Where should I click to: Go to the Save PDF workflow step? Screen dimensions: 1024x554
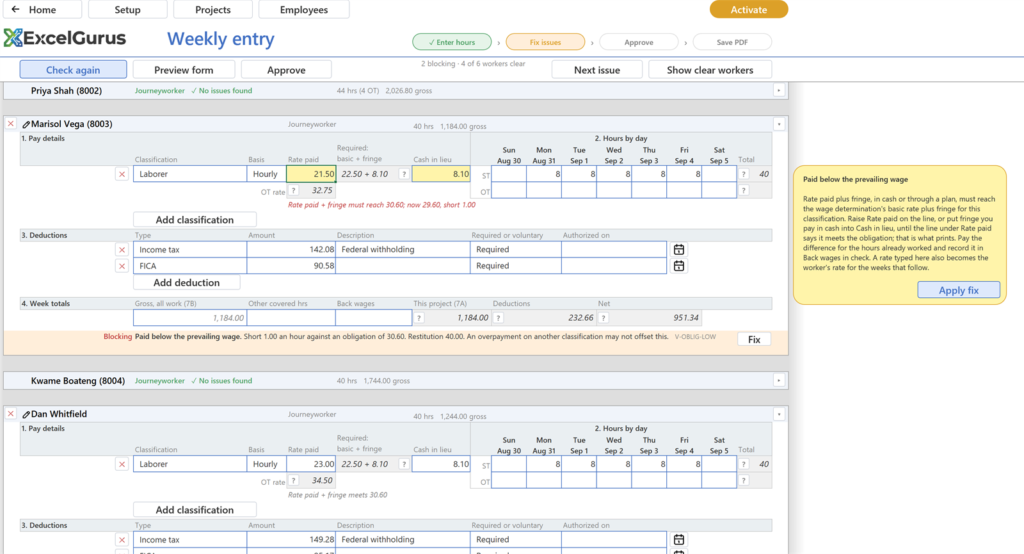point(732,42)
